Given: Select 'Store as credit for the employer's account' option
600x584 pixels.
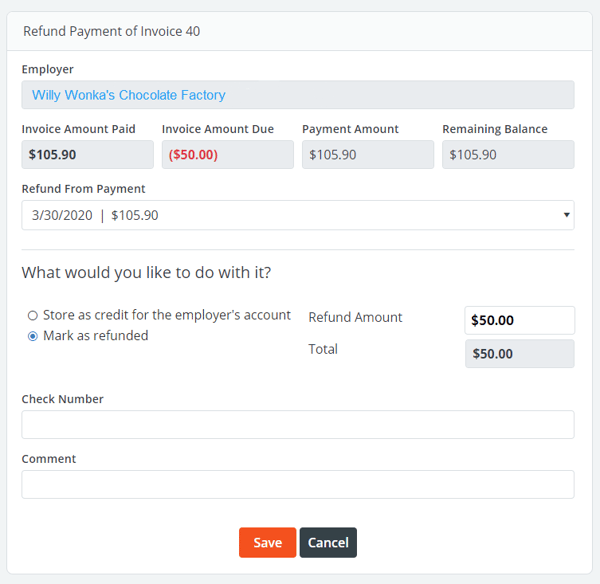Looking at the screenshot, I should pyautogui.click(x=33, y=315).
